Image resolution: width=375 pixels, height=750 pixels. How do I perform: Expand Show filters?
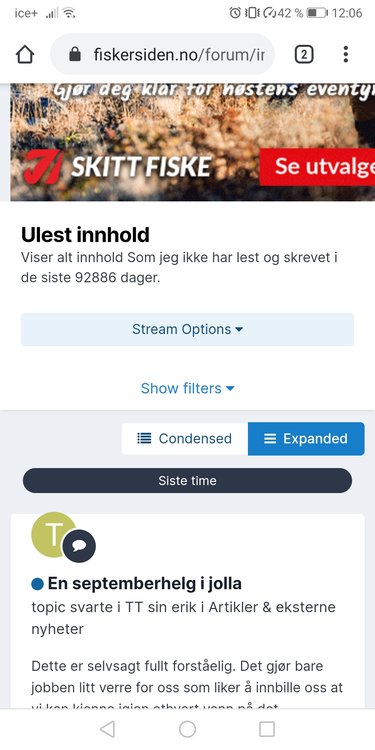tap(188, 388)
